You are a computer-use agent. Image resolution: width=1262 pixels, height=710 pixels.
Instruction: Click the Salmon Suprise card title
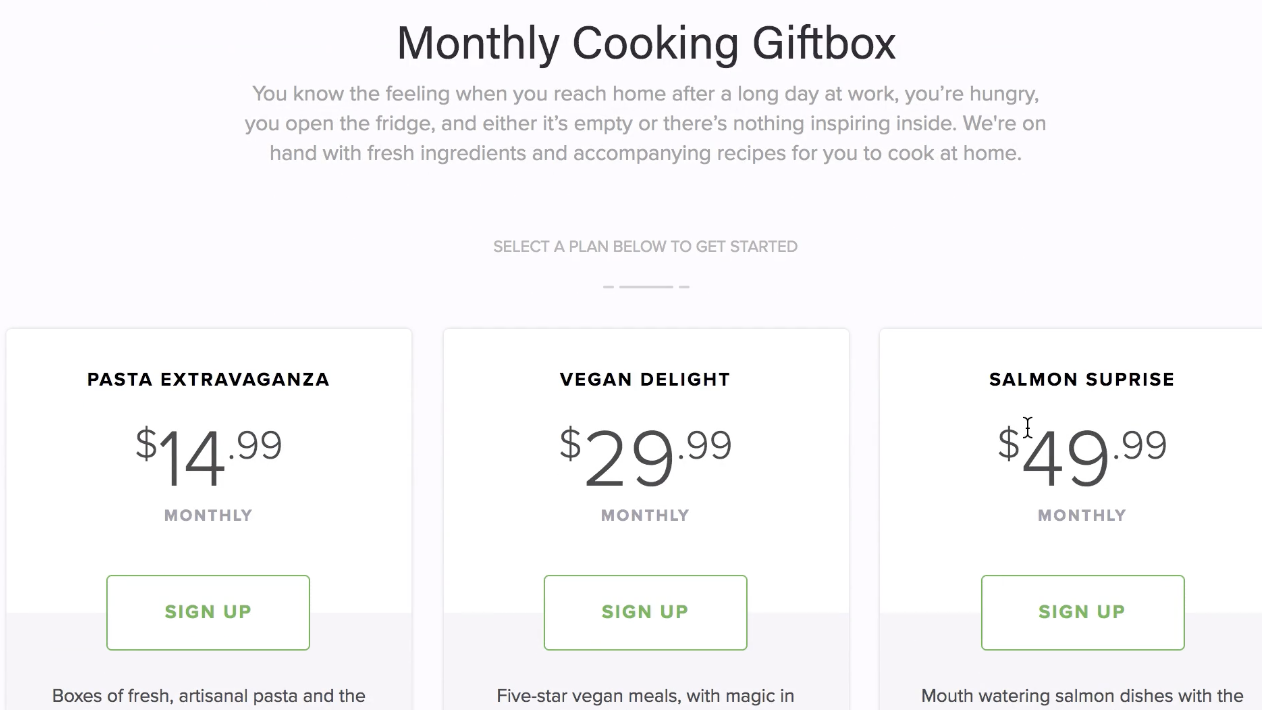(x=1082, y=380)
